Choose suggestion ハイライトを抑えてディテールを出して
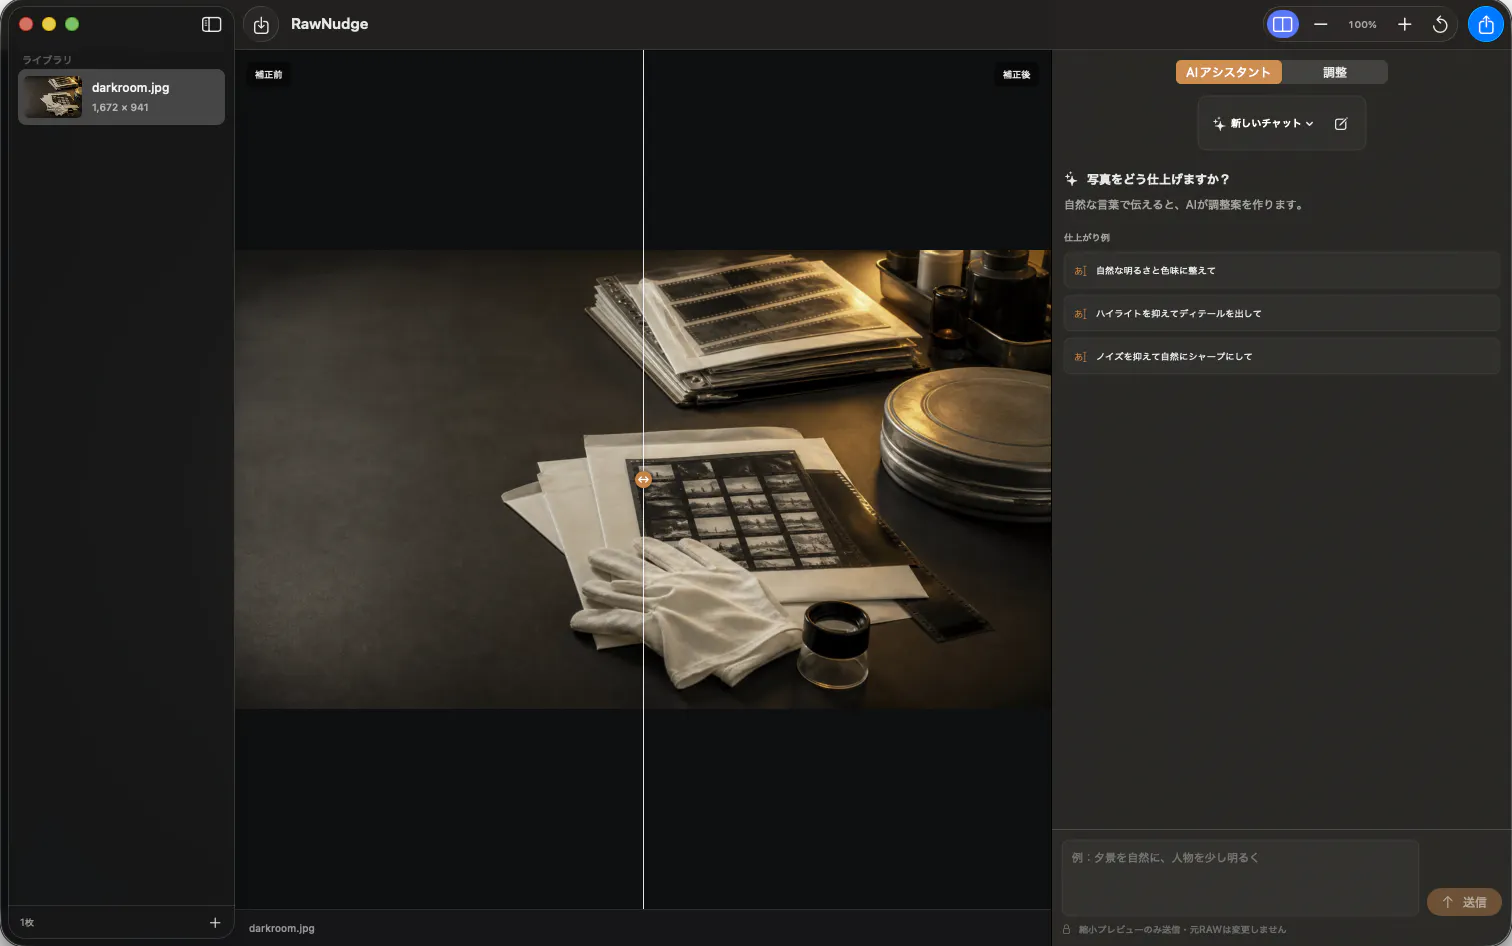Screen dimensions: 1512x946 1281,313
